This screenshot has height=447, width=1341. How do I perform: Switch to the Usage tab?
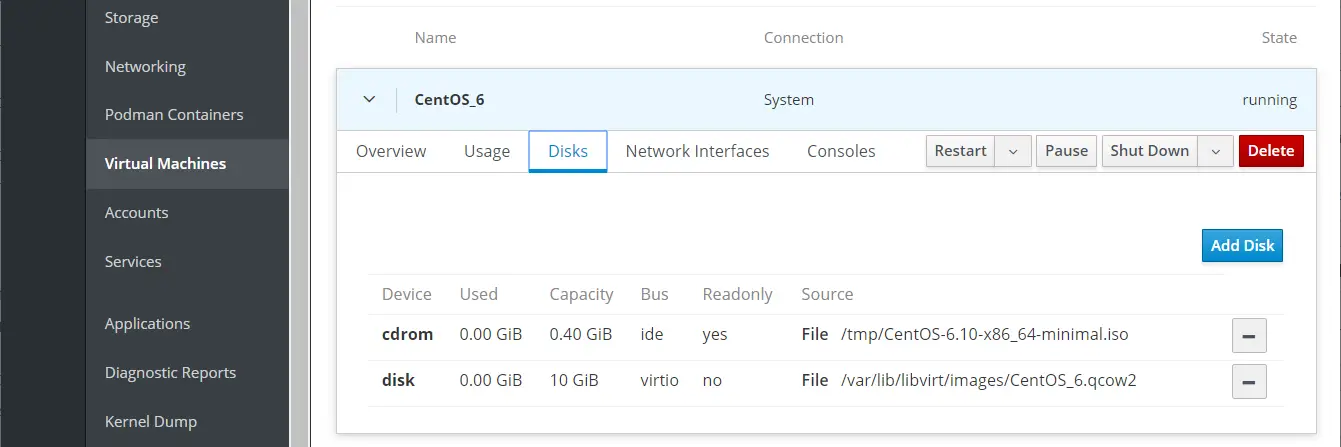(x=487, y=151)
